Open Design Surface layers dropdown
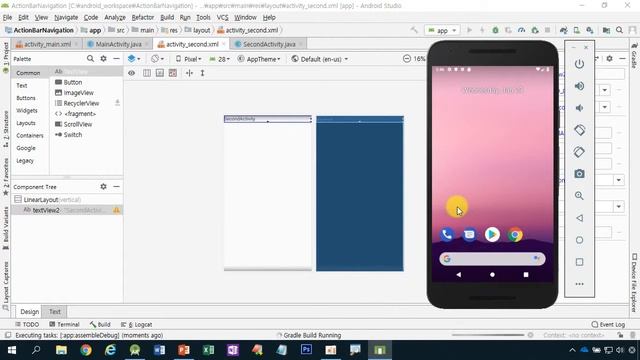 pyautogui.click(x=134, y=59)
